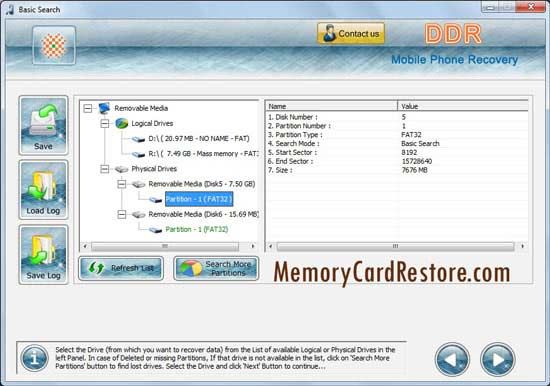Image resolution: width=550 pixels, height=386 pixels.
Task: Open the Contact us button
Action: [x=351, y=34]
